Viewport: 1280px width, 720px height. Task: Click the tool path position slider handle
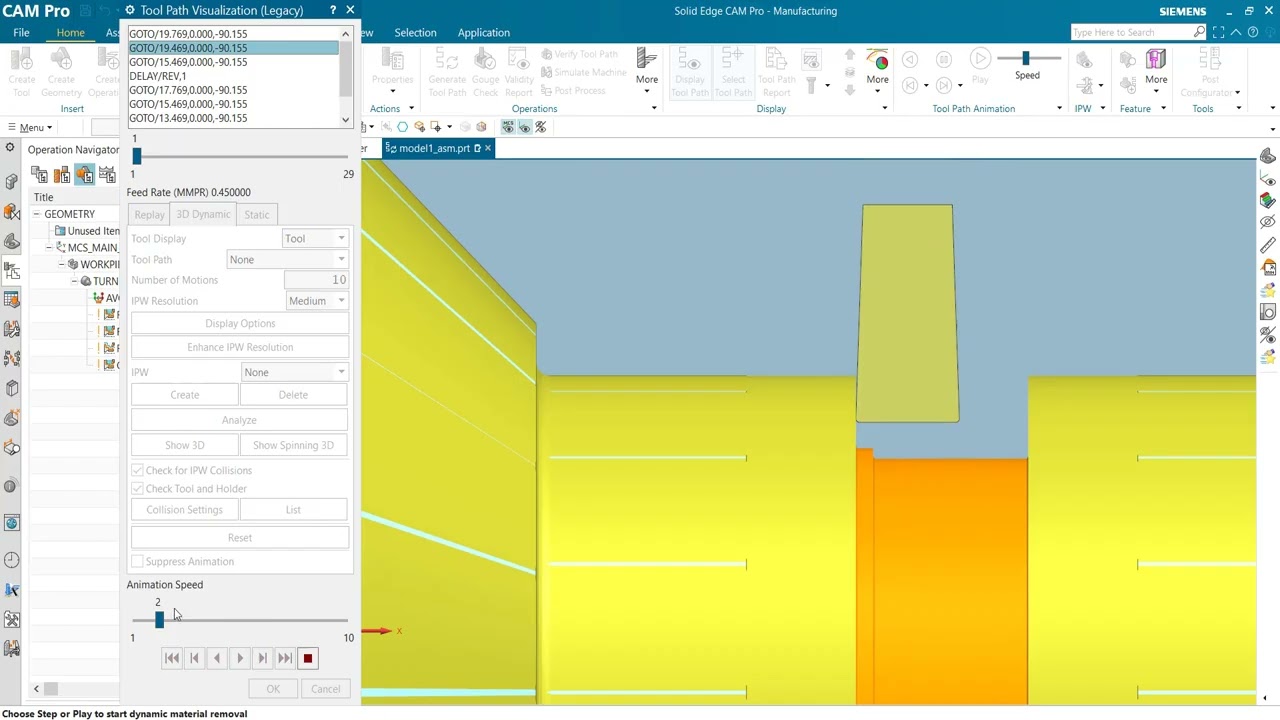[136, 156]
